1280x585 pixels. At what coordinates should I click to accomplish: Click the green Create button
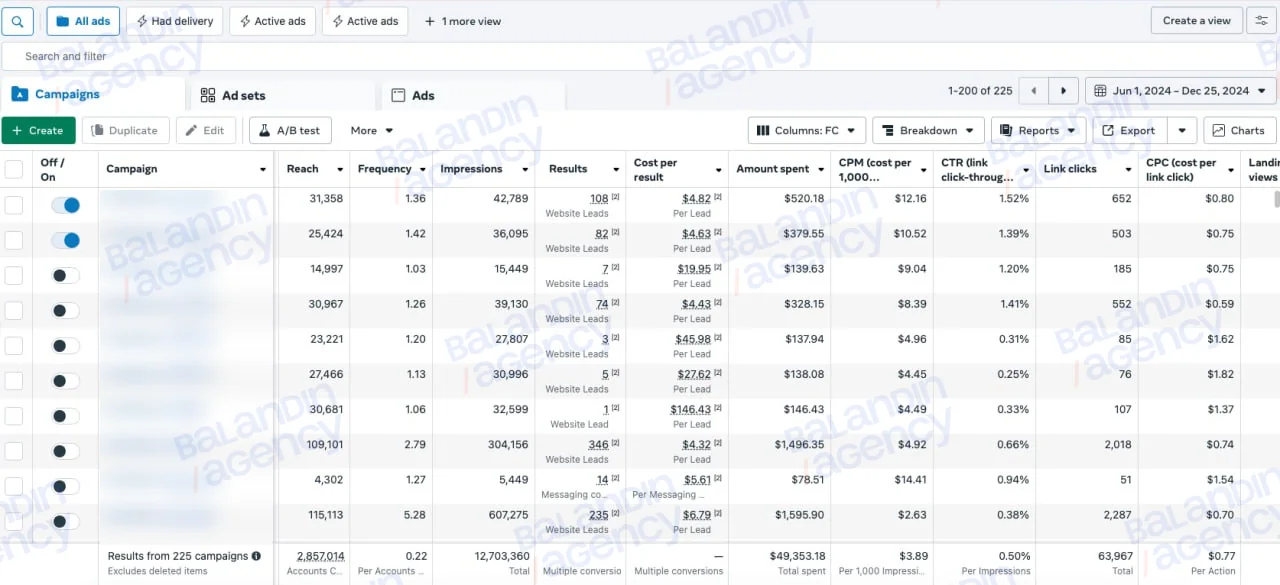[38, 131]
